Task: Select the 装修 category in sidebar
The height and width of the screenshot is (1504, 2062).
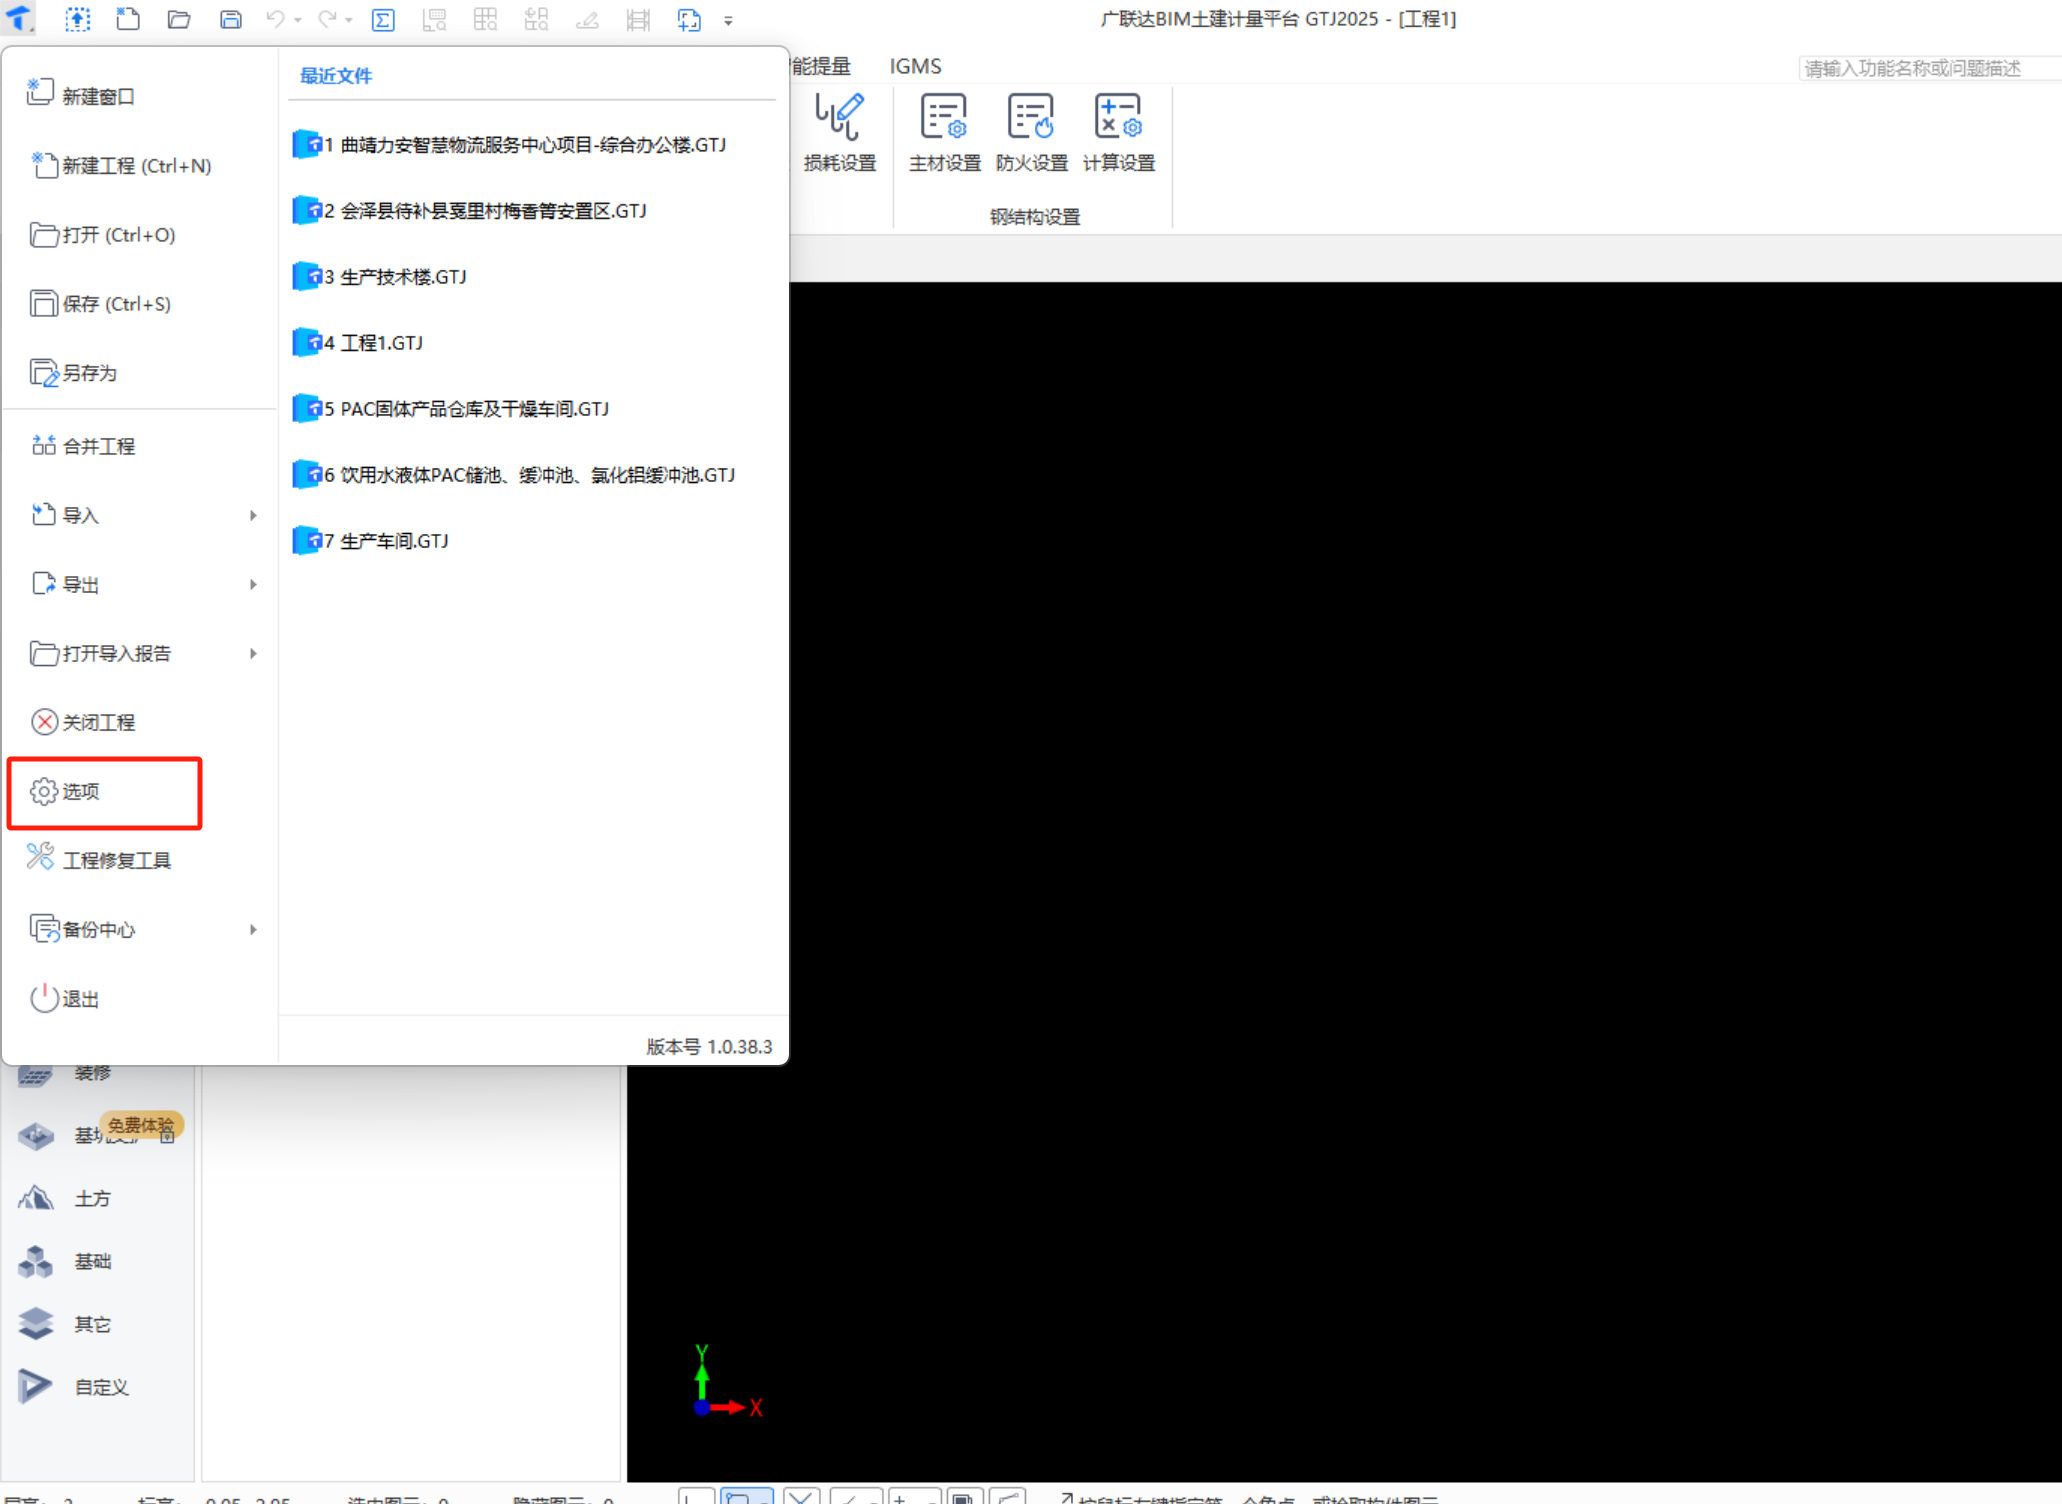Action: tap(92, 1073)
